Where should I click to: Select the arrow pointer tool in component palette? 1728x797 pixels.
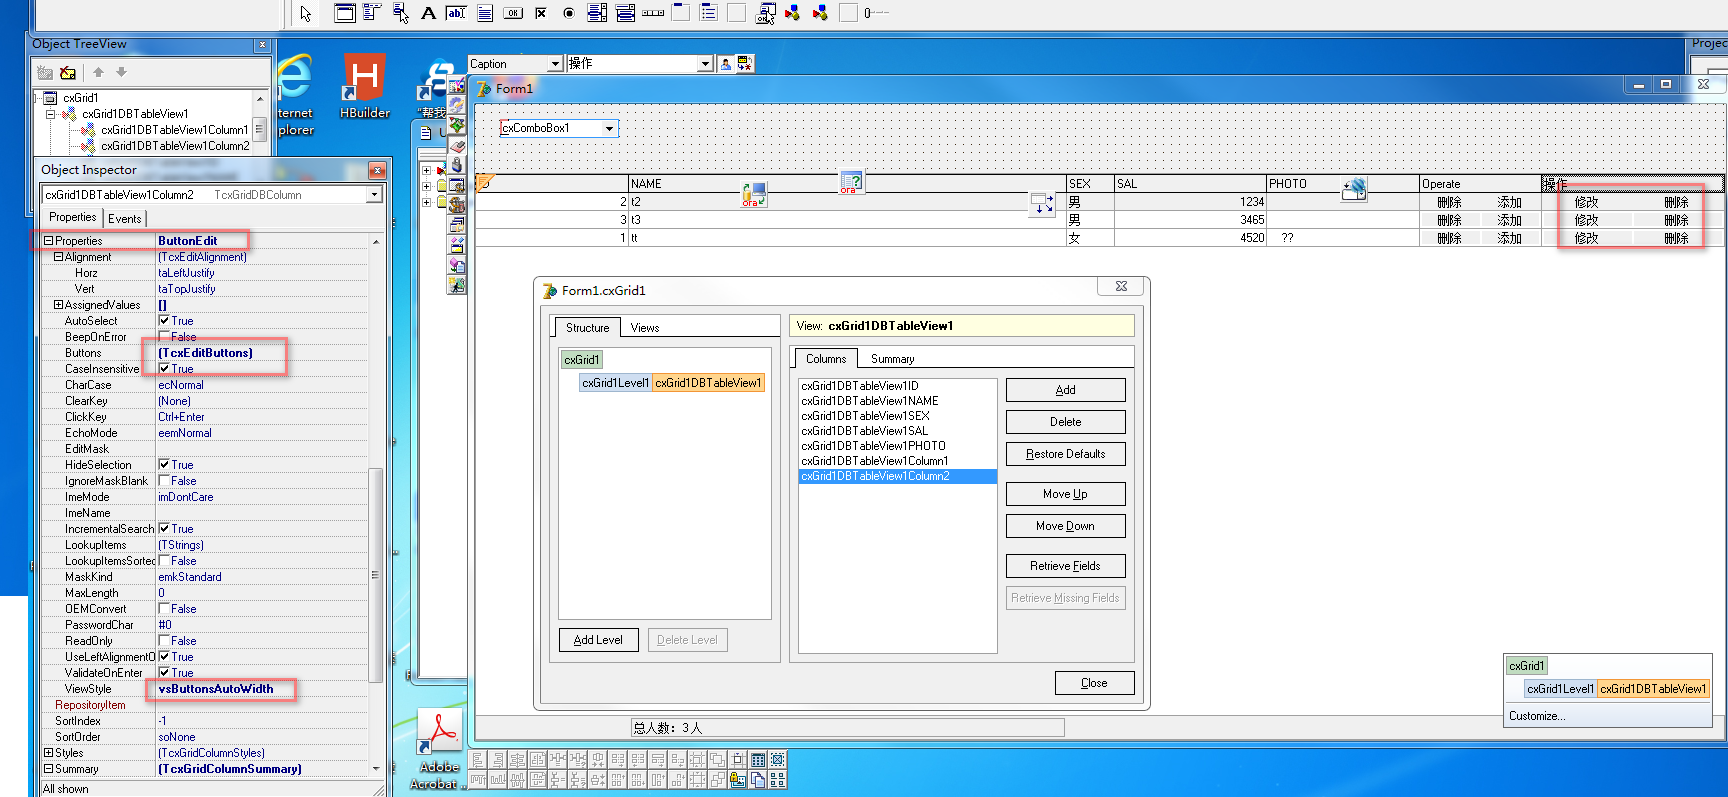coord(306,13)
